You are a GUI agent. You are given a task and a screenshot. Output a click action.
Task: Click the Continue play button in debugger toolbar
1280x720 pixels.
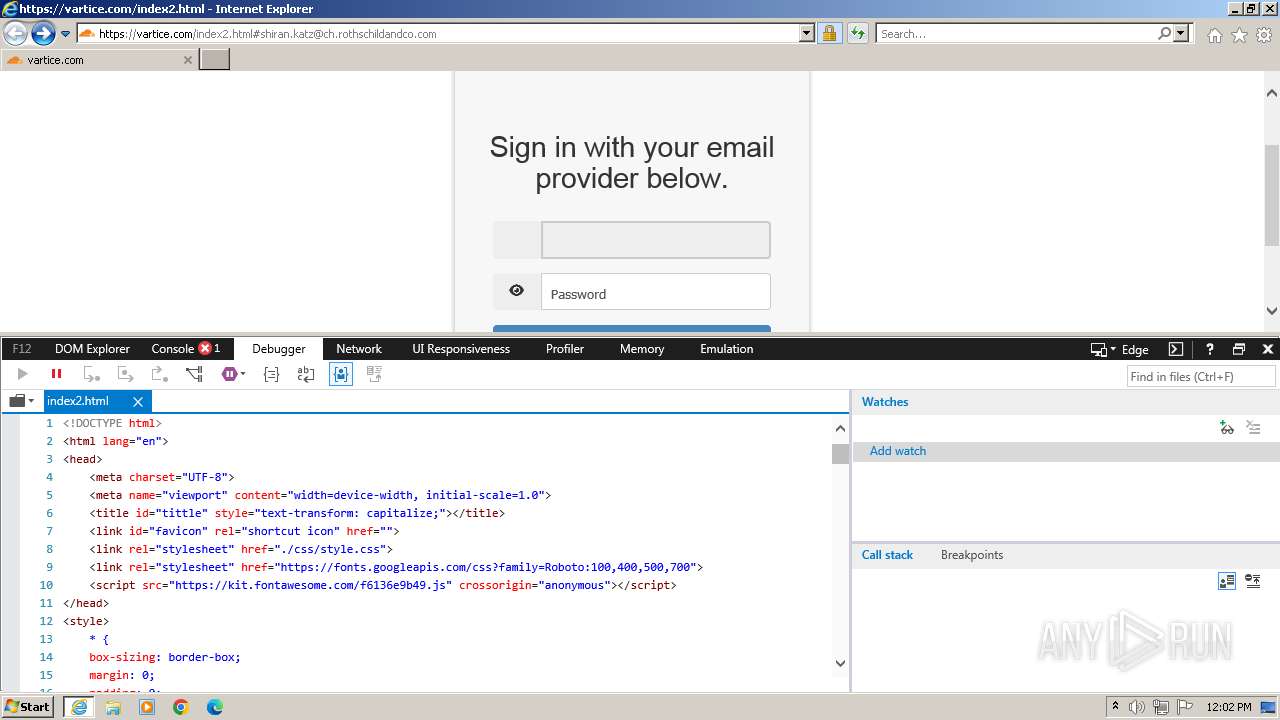22,374
